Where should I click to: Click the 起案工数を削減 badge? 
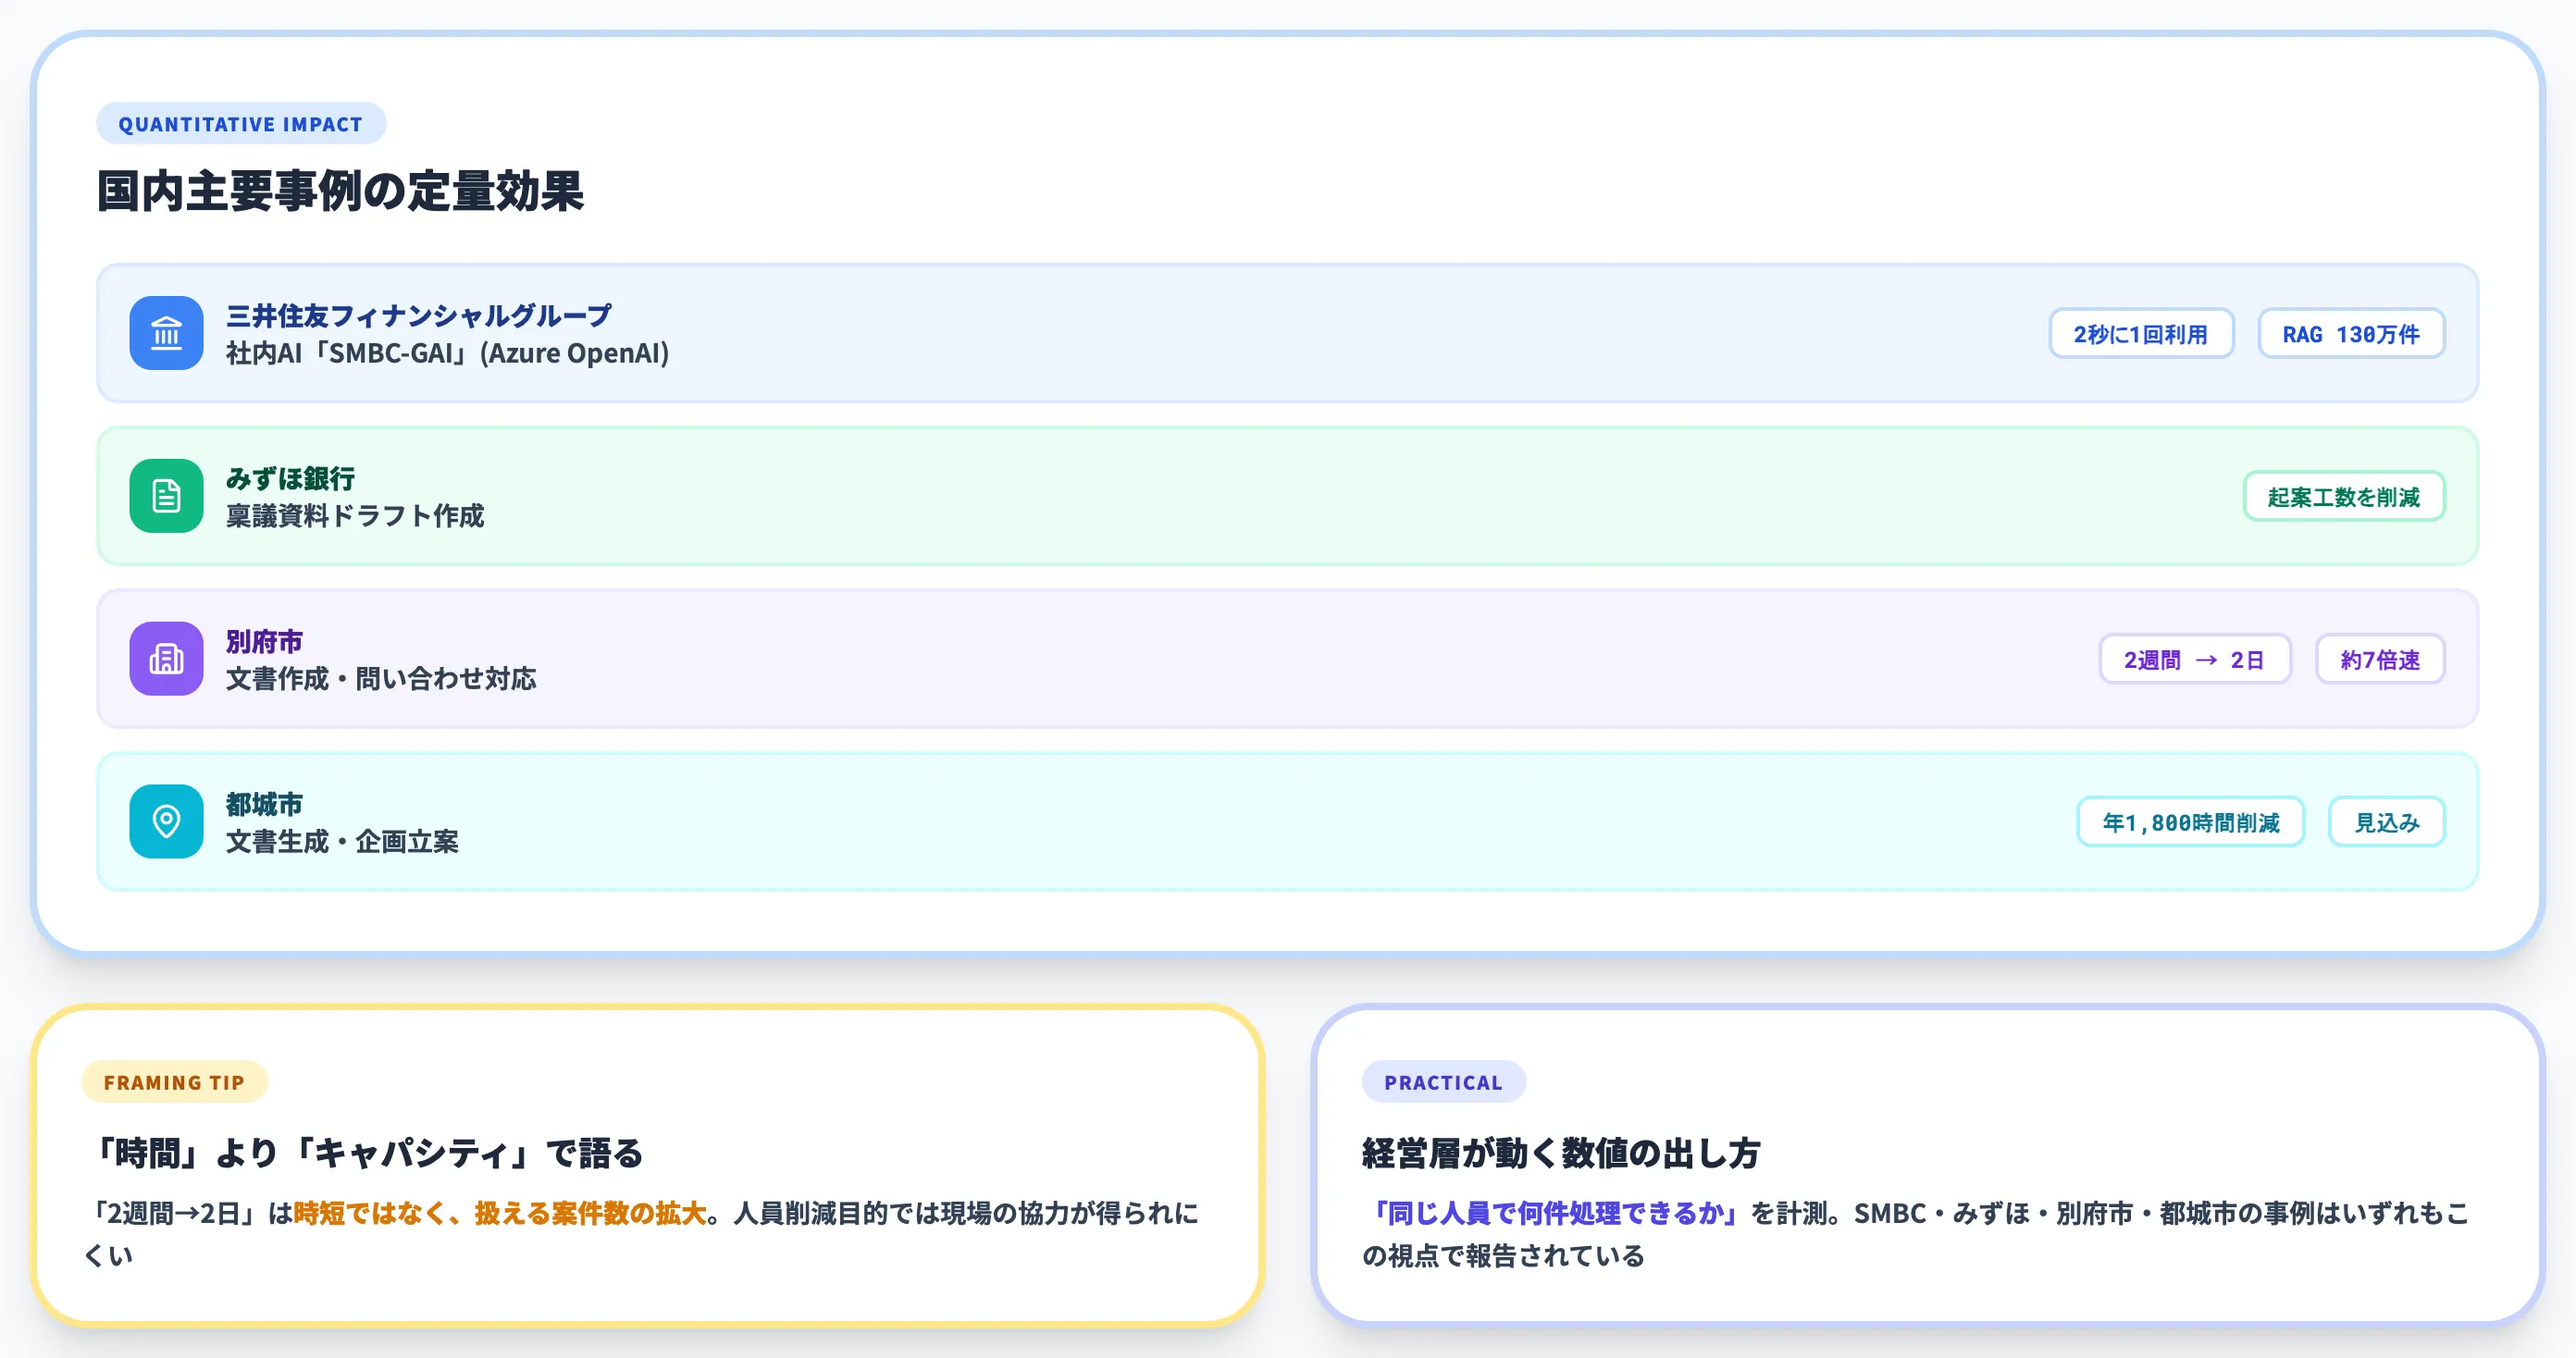2344,496
